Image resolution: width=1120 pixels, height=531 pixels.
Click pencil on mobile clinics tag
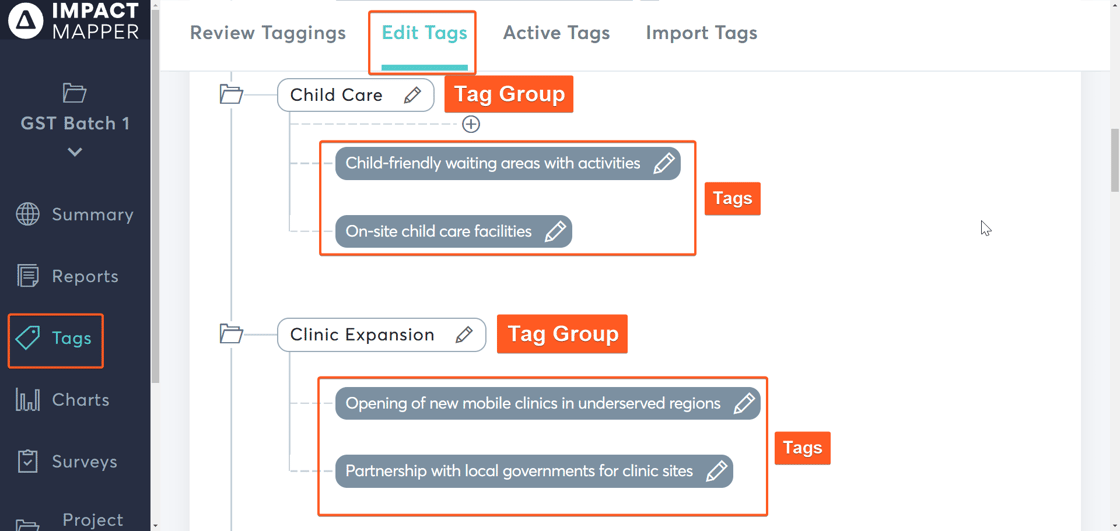[x=743, y=404]
